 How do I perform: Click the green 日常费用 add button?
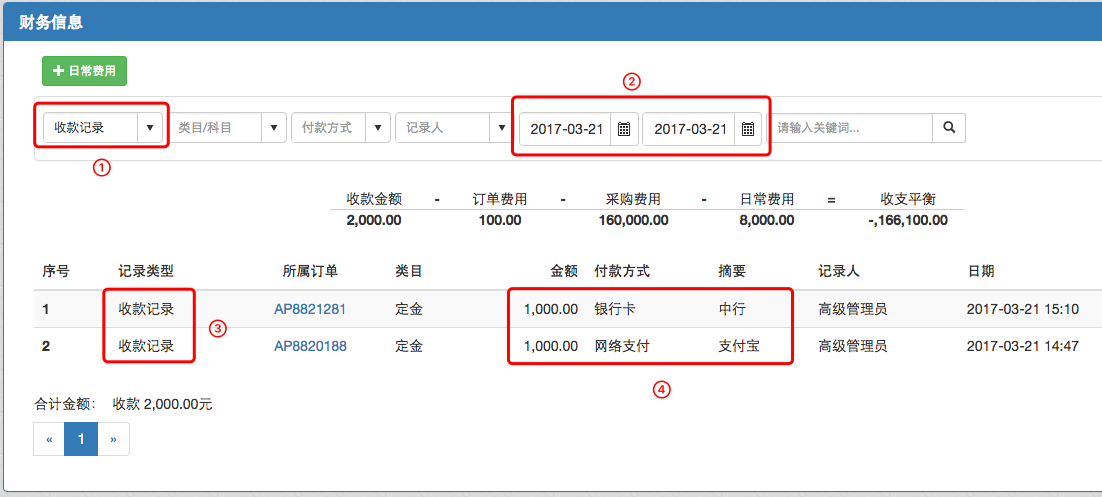(x=84, y=71)
